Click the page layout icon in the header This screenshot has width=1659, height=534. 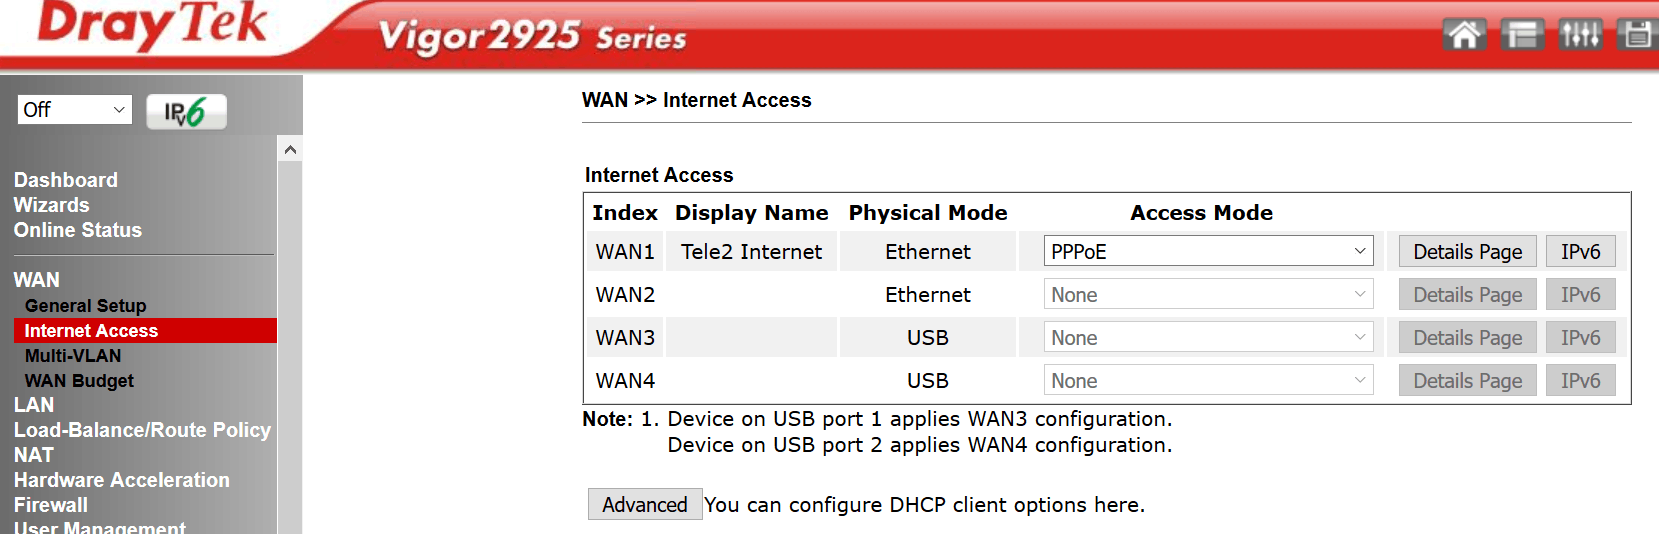(x=1522, y=35)
